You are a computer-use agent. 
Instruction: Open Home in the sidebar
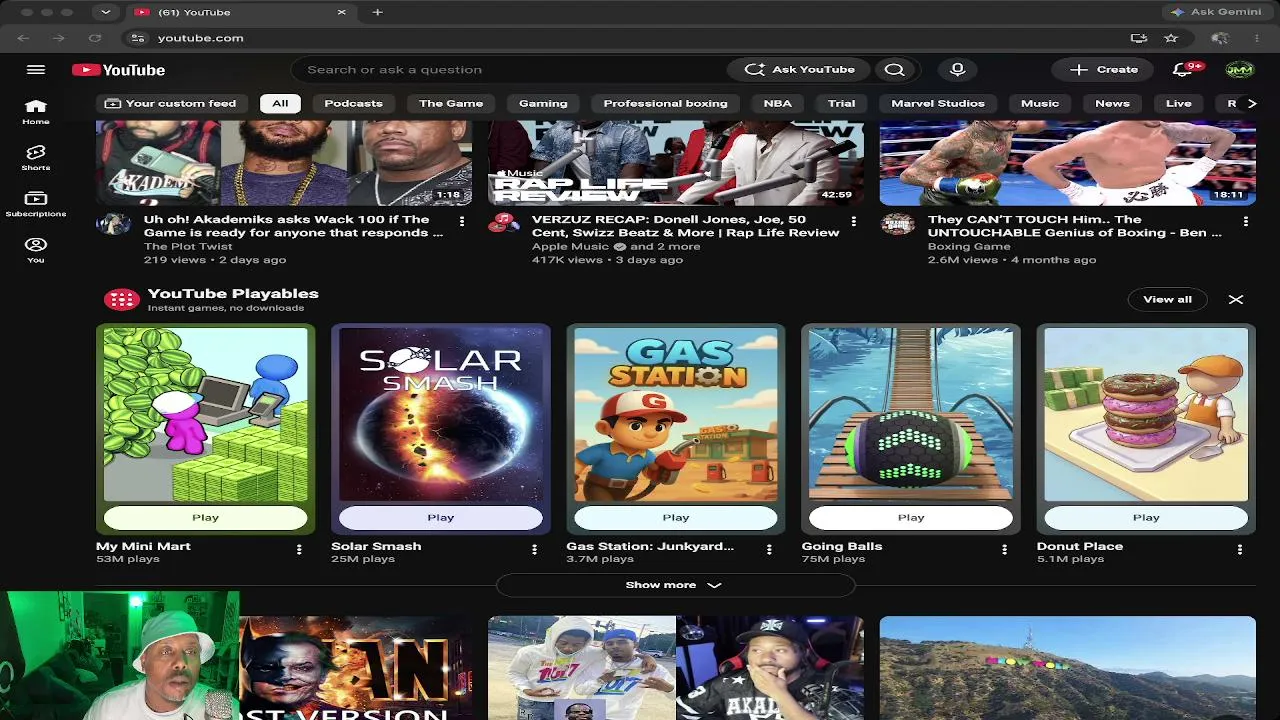(36, 112)
